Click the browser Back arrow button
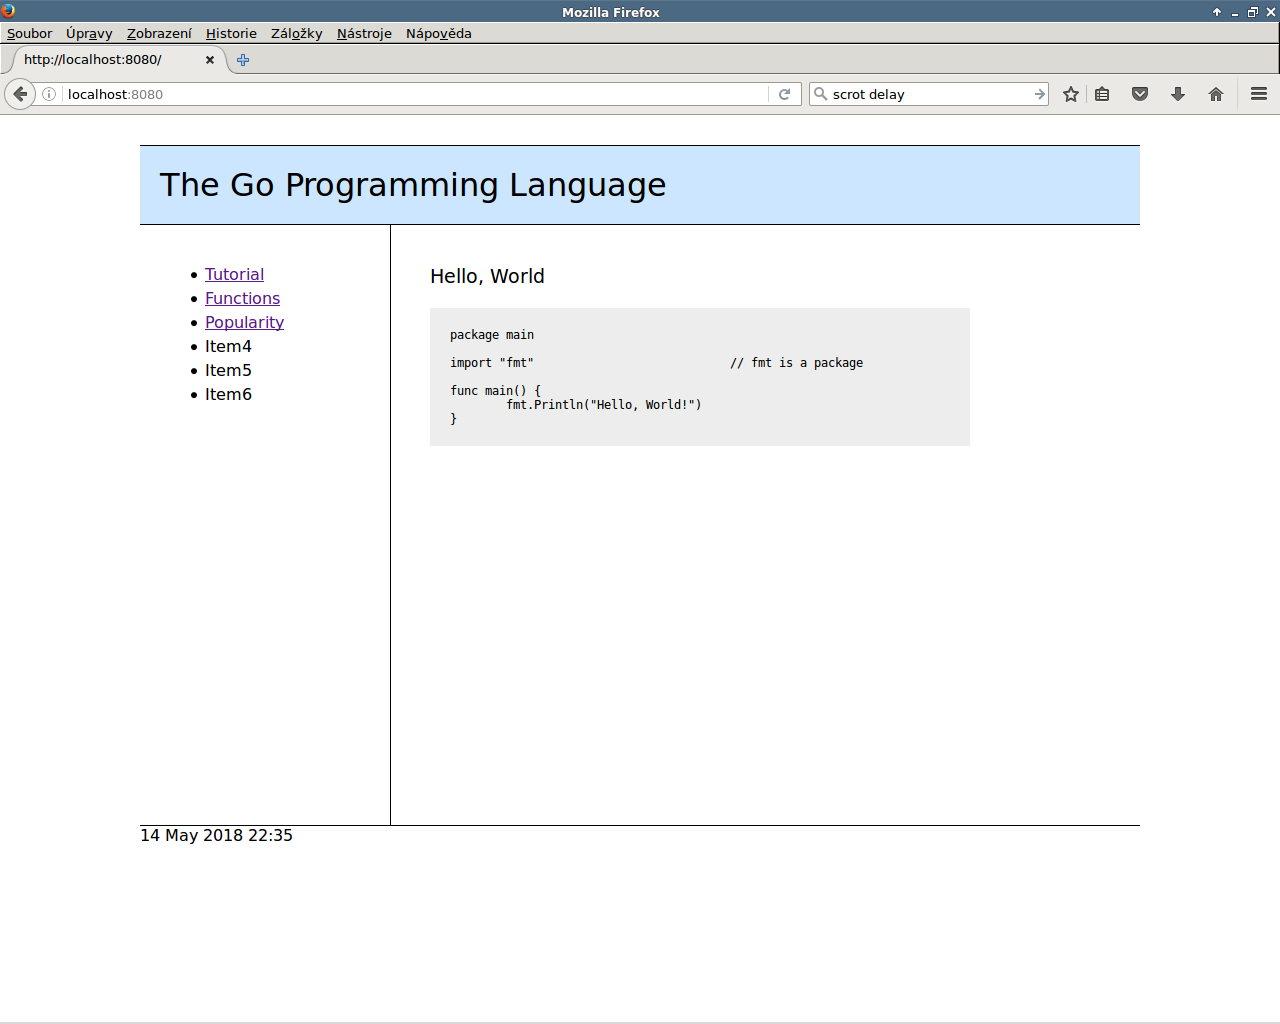 tap(20, 94)
